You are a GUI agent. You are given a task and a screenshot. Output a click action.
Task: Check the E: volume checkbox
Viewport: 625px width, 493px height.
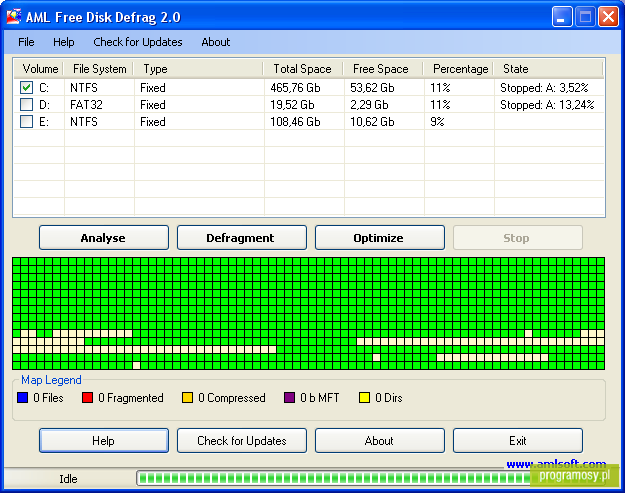(26, 121)
